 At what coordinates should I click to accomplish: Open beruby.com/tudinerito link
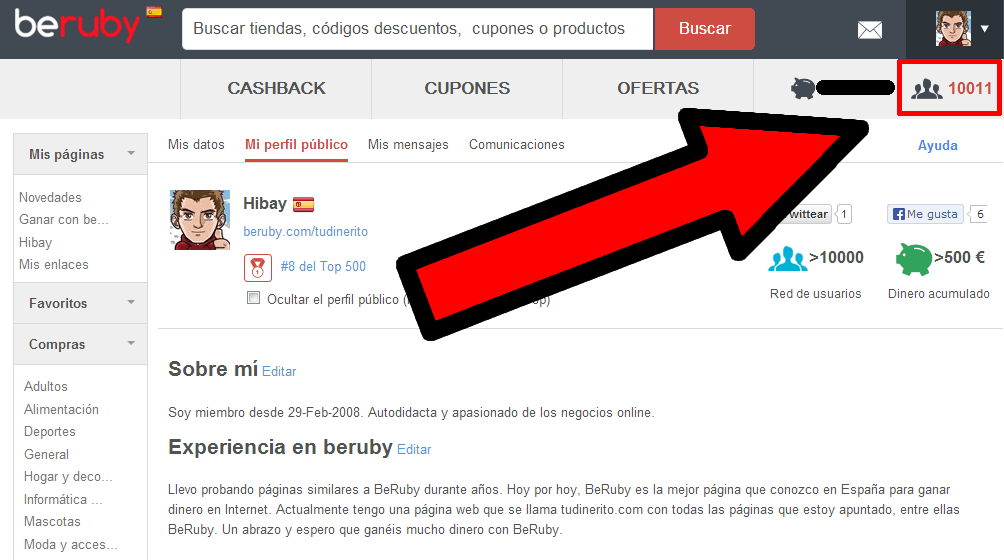[305, 232]
